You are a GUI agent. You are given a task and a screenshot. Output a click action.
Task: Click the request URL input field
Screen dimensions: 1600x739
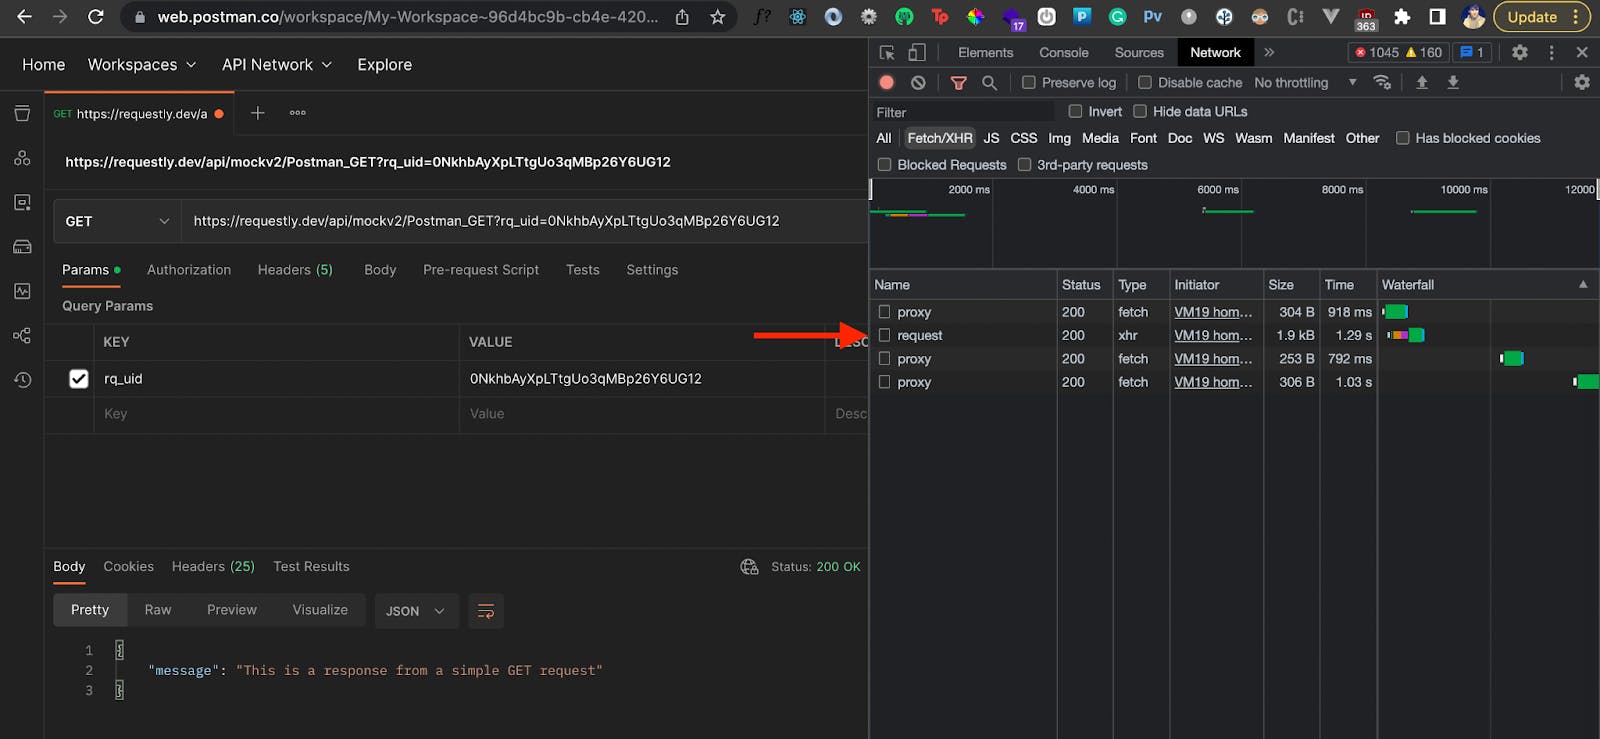tap(524, 221)
